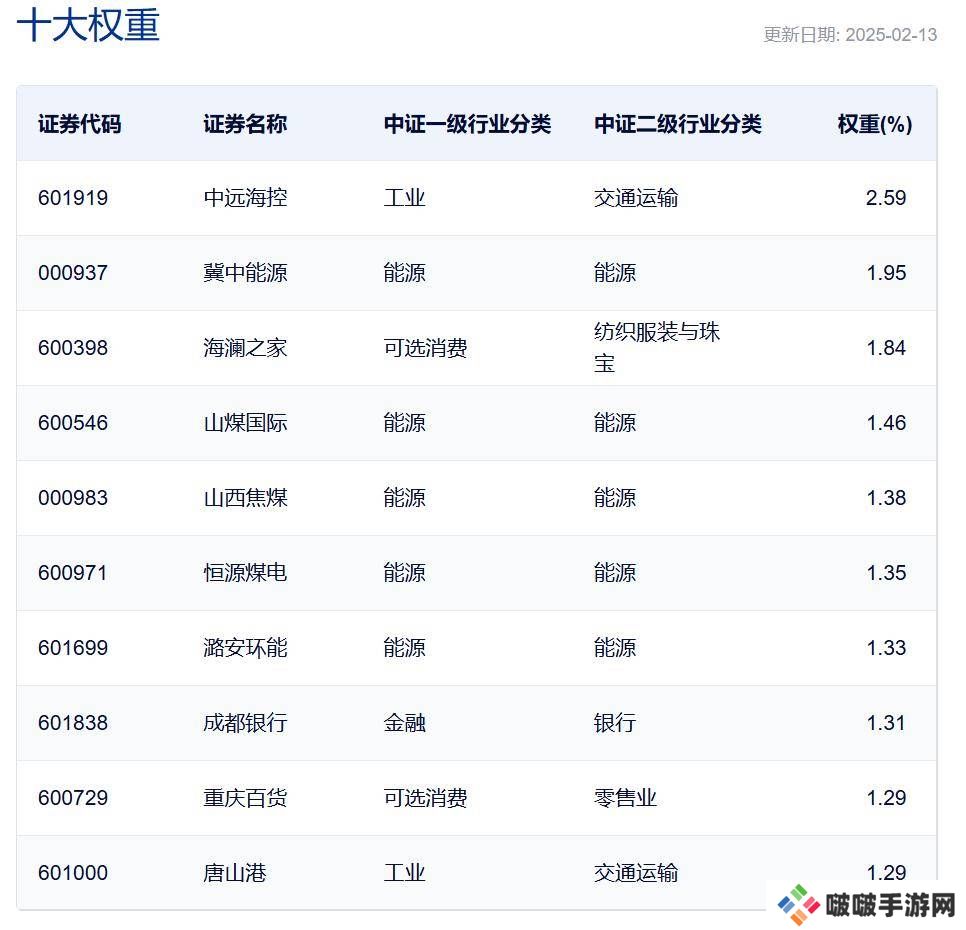Select the name 中远海控
The image size is (966, 930).
[x=245, y=198]
